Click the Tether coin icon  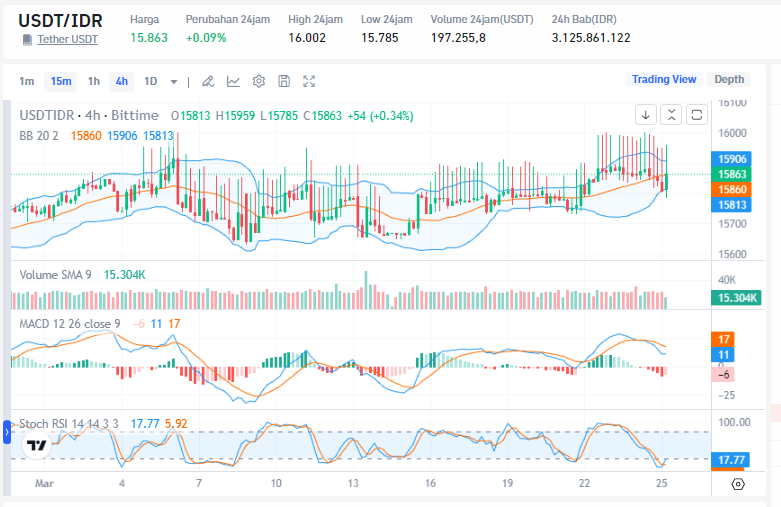click(27, 40)
